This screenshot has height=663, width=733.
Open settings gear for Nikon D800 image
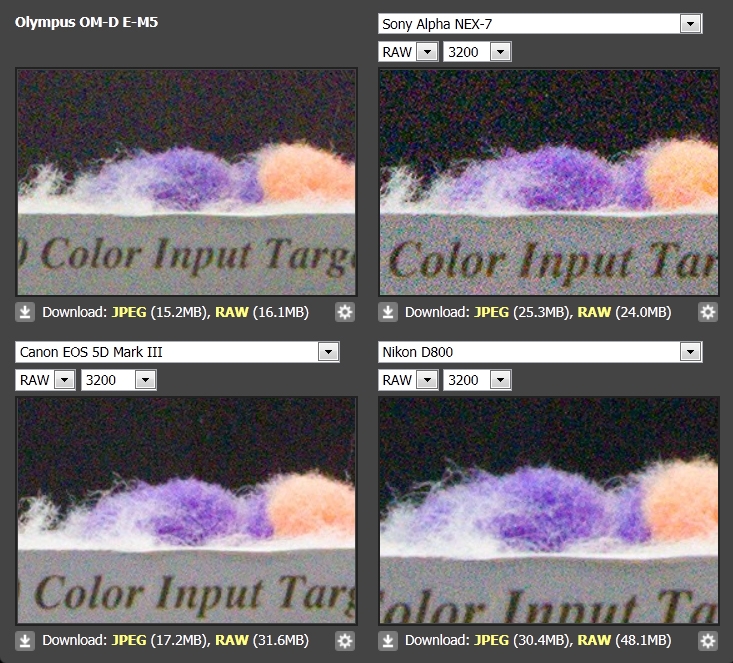pos(708,641)
